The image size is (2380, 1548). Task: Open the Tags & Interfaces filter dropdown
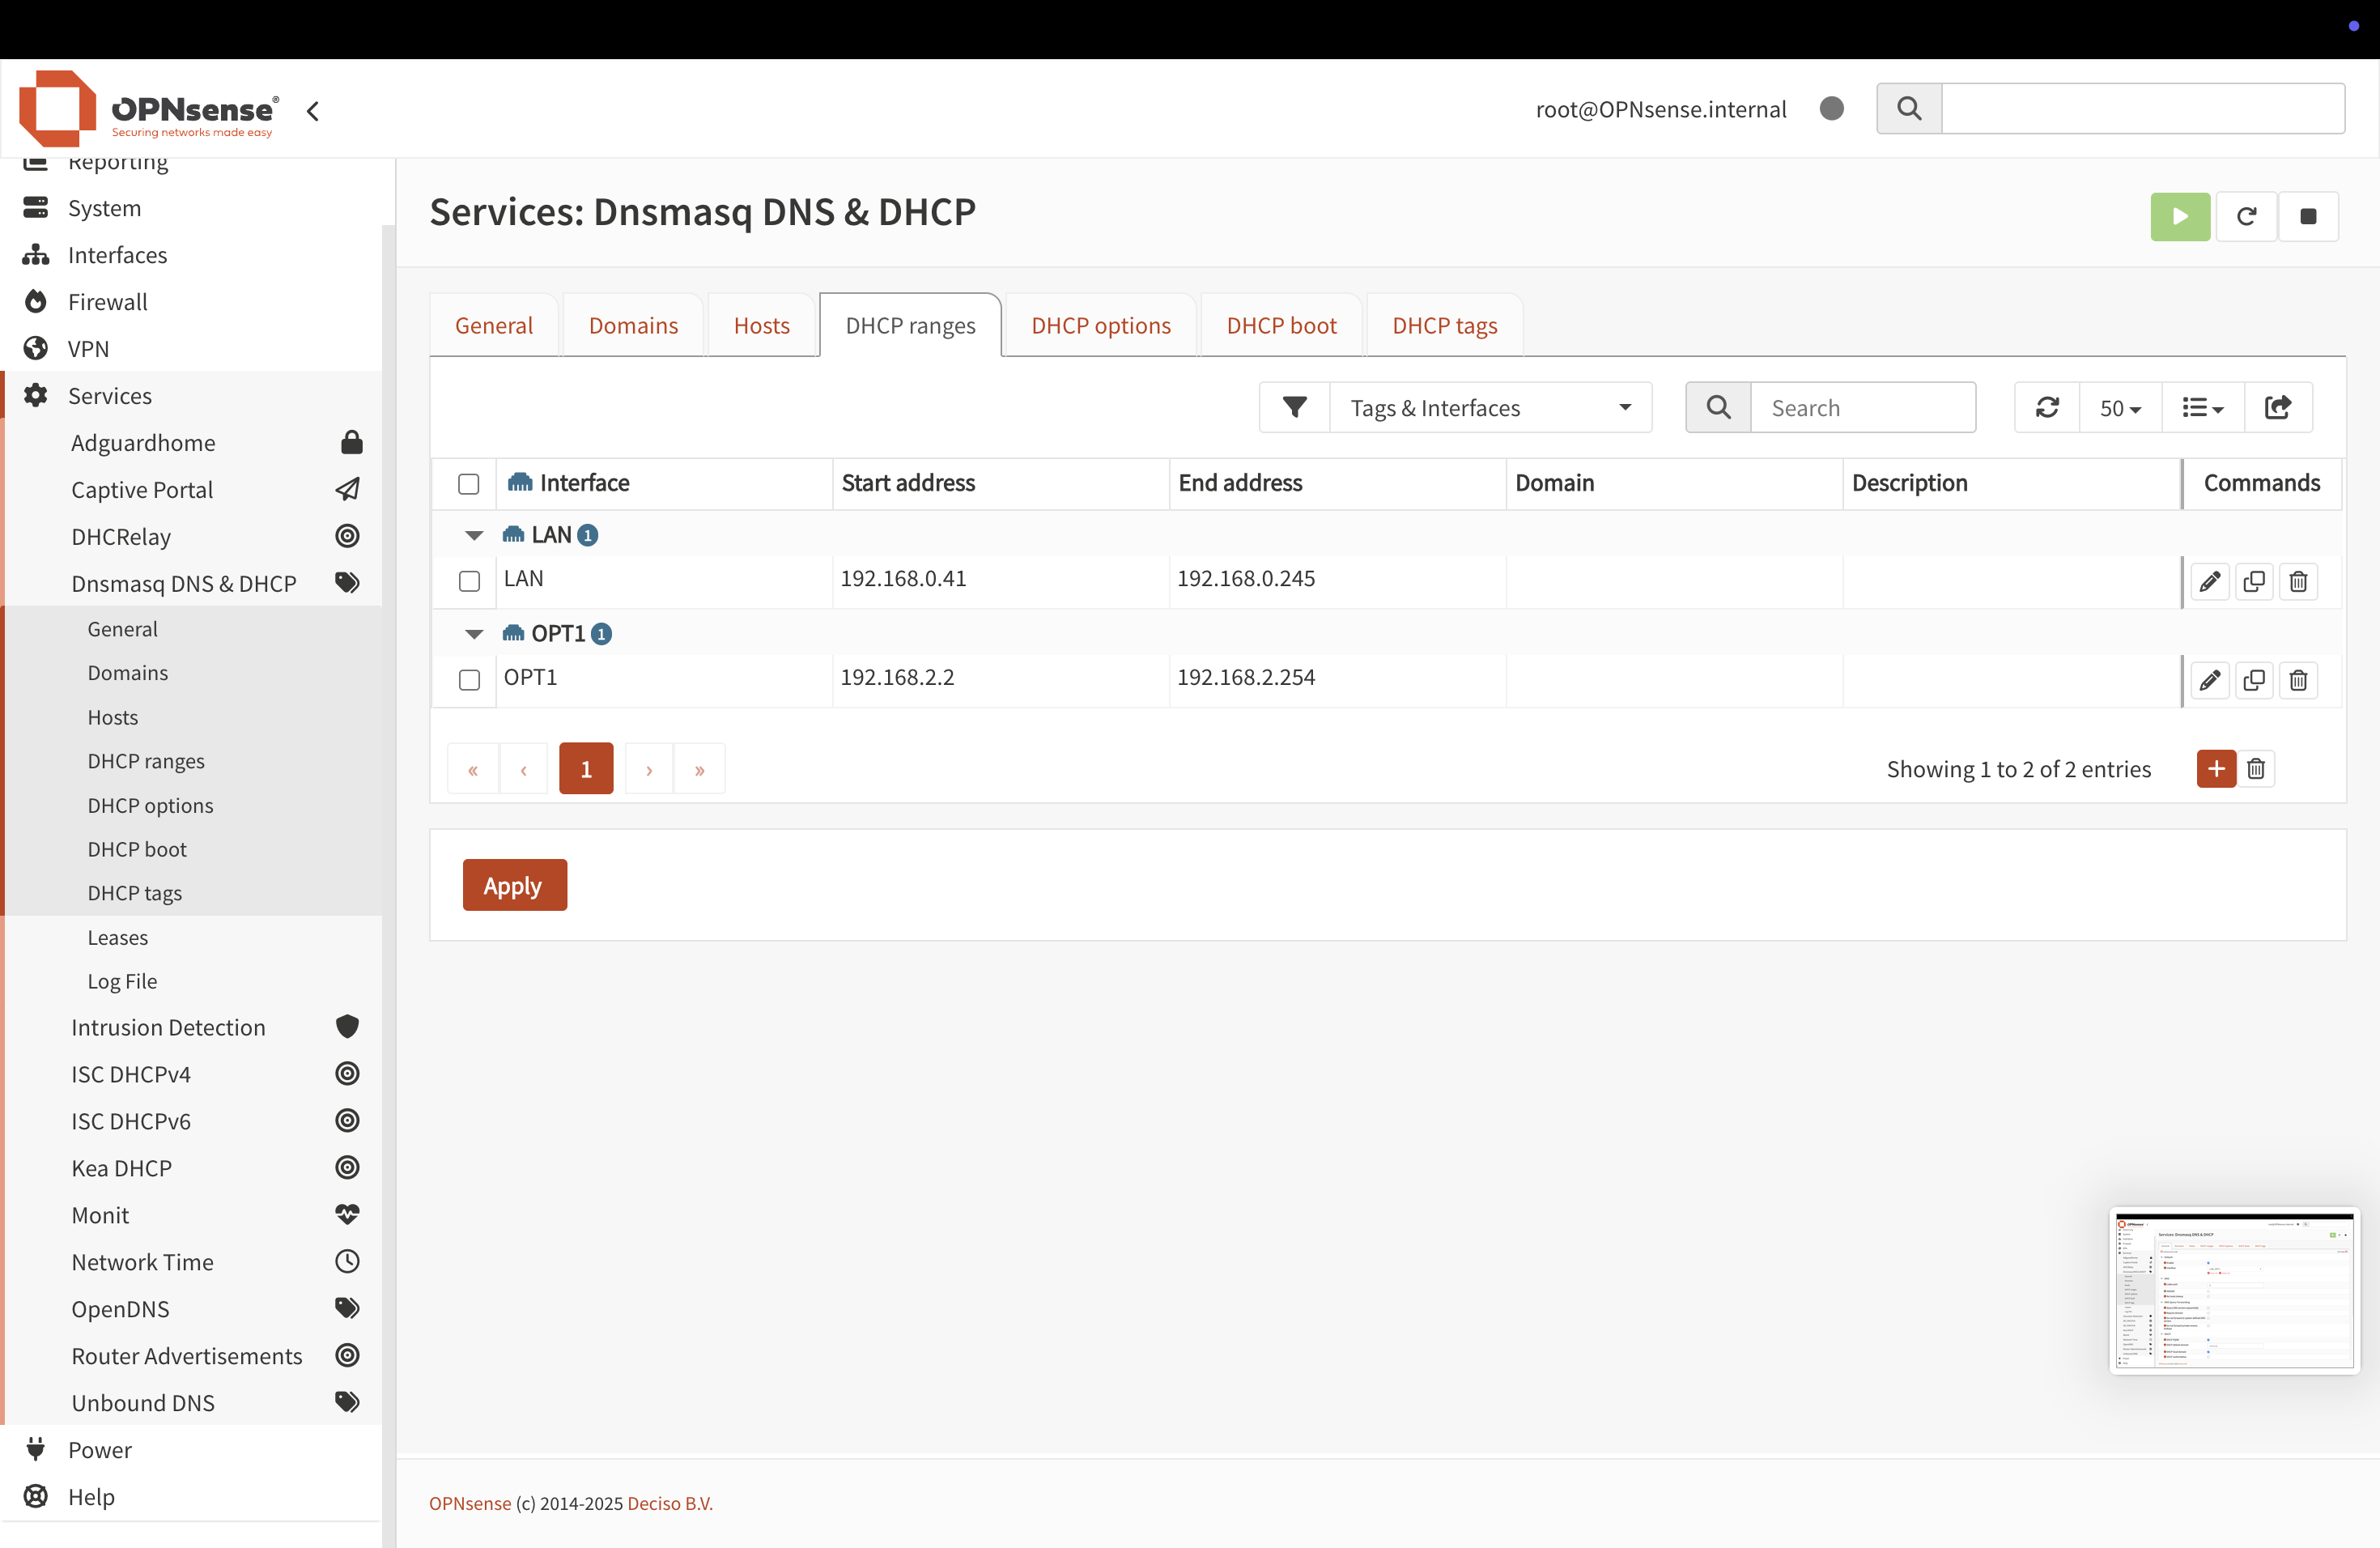1489,407
